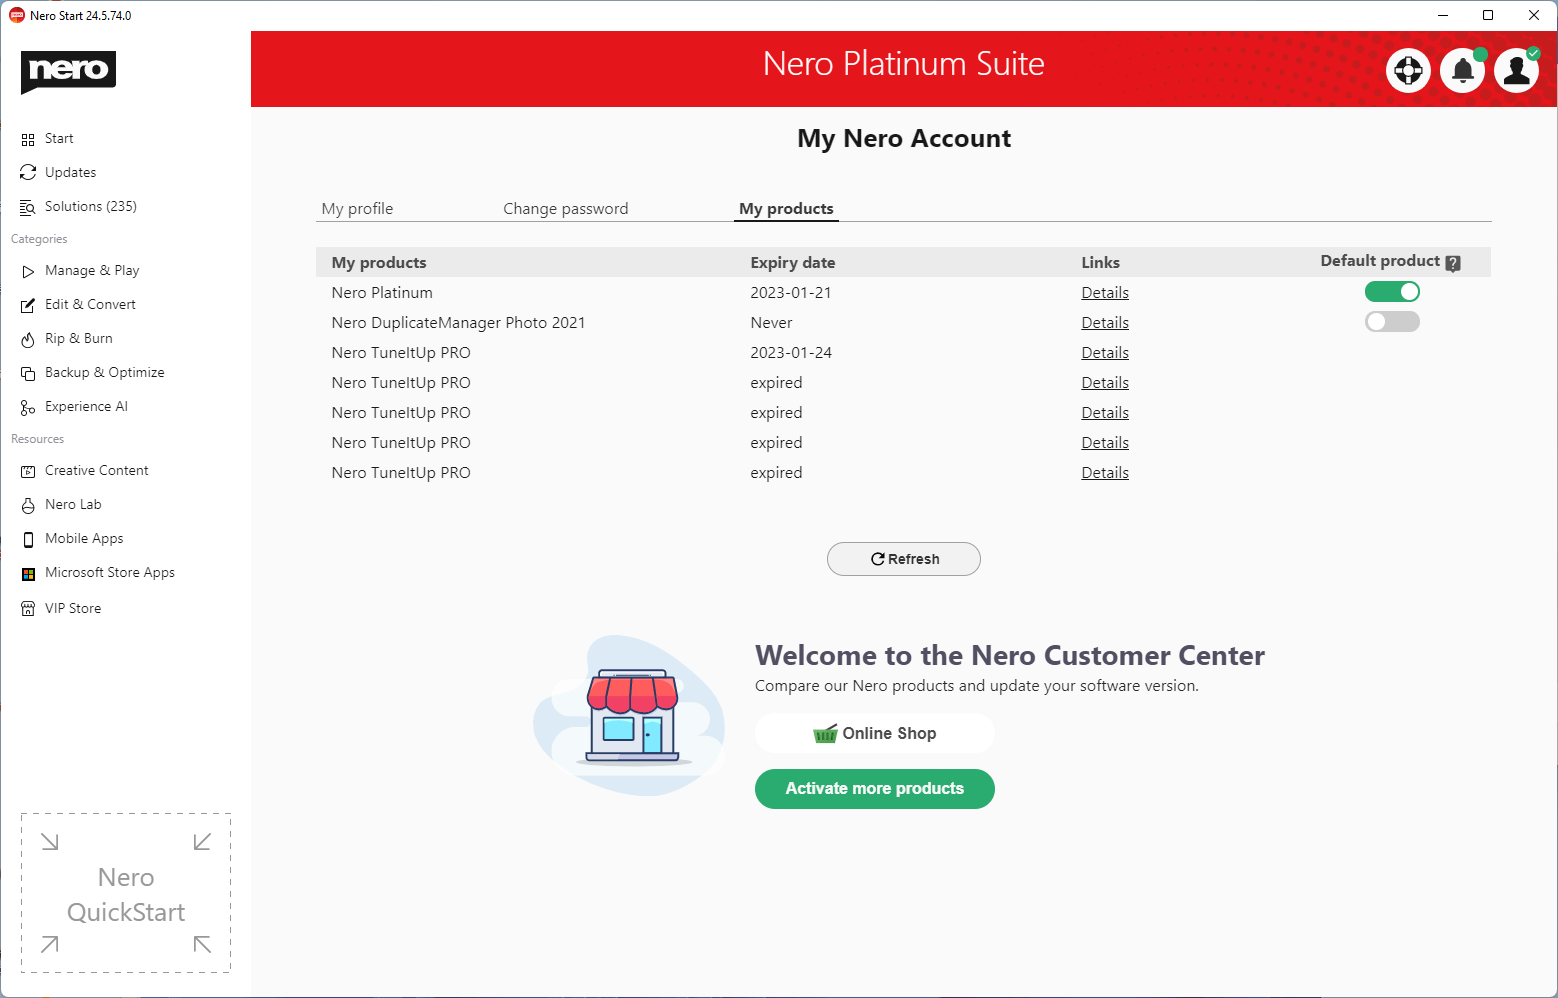Viewport: 1558px width, 998px height.
Task: Open Details link for Nero DuplicateManager Photo
Action: point(1105,323)
